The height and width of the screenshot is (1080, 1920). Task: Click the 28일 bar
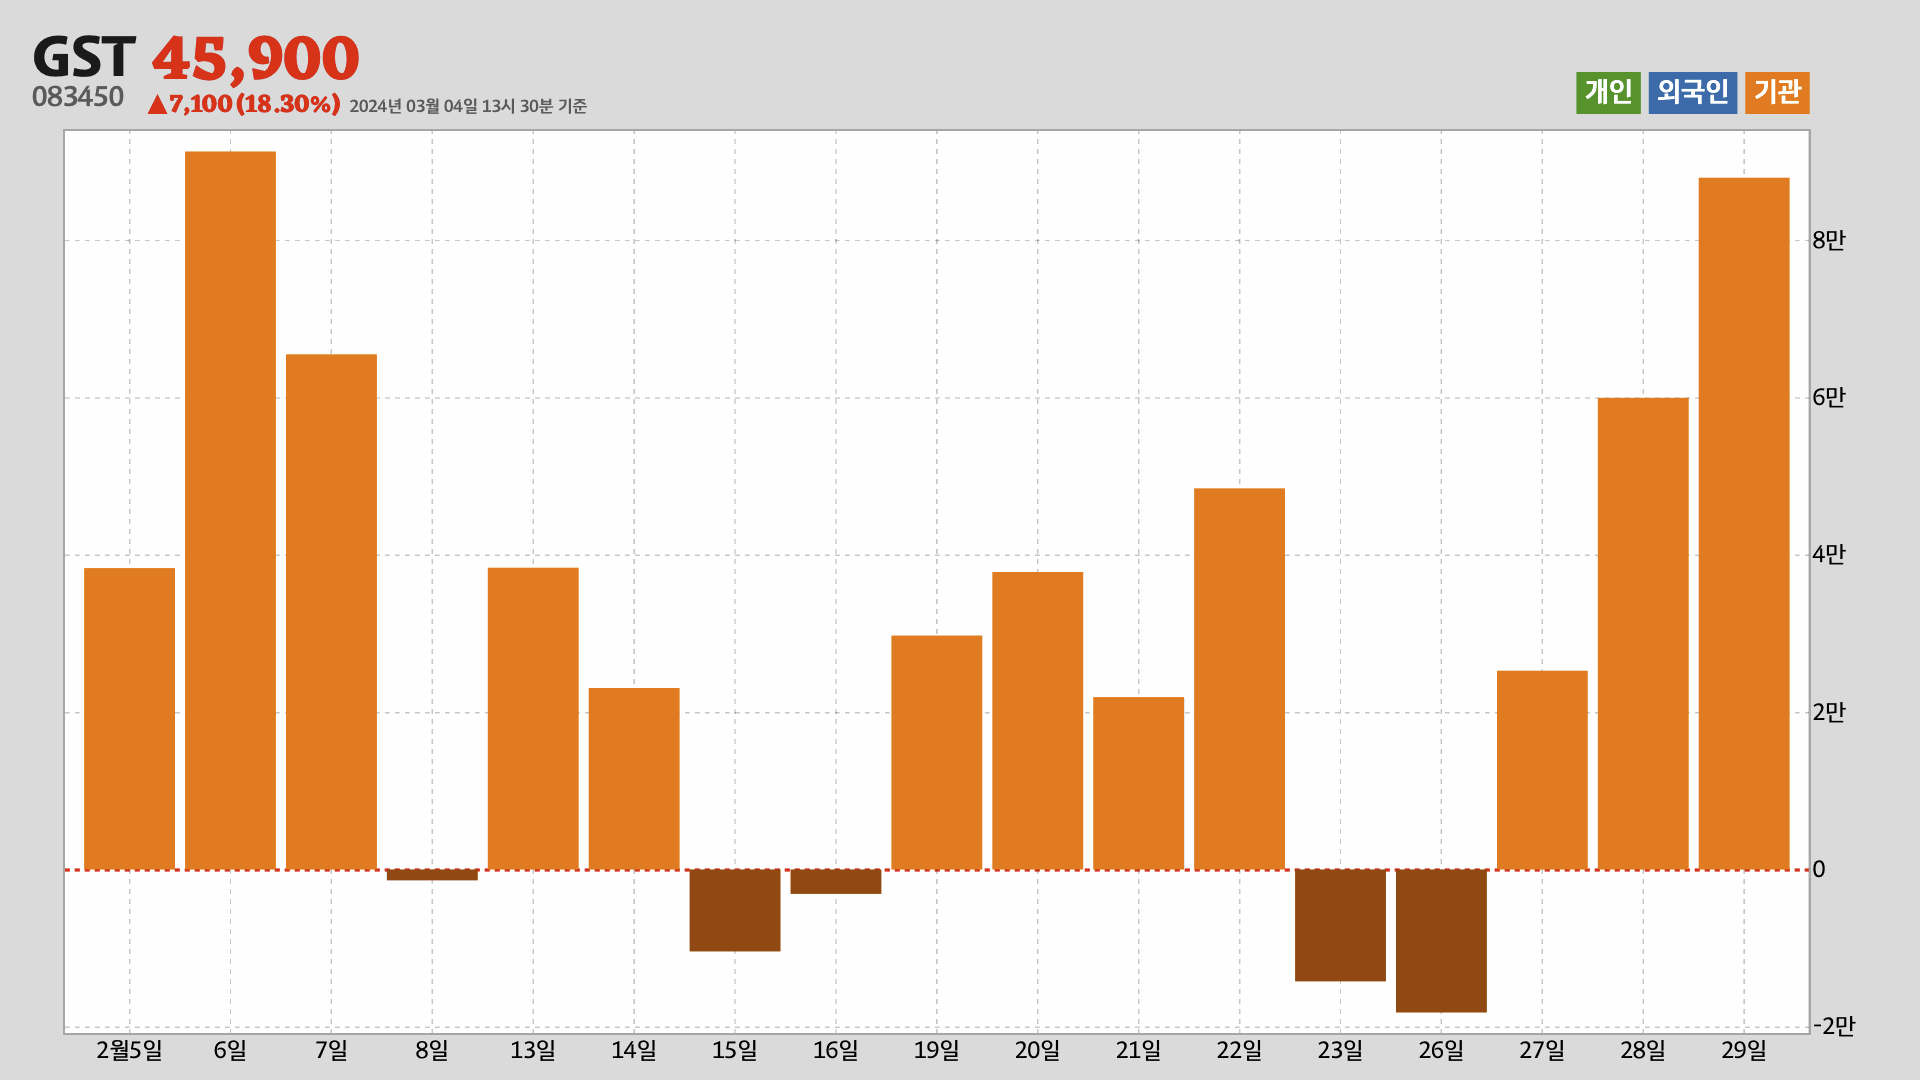pyautogui.click(x=1643, y=634)
